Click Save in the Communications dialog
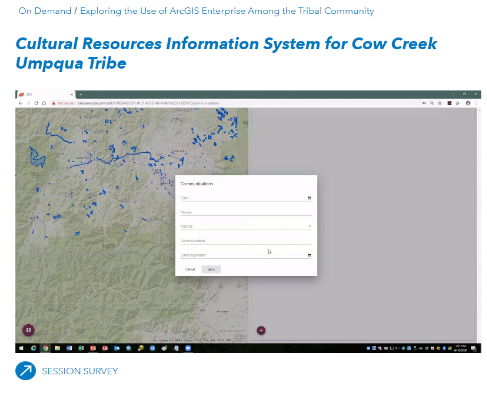Image resolution: width=487 pixels, height=398 pixels. pyautogui.click(x=211, y=269)
